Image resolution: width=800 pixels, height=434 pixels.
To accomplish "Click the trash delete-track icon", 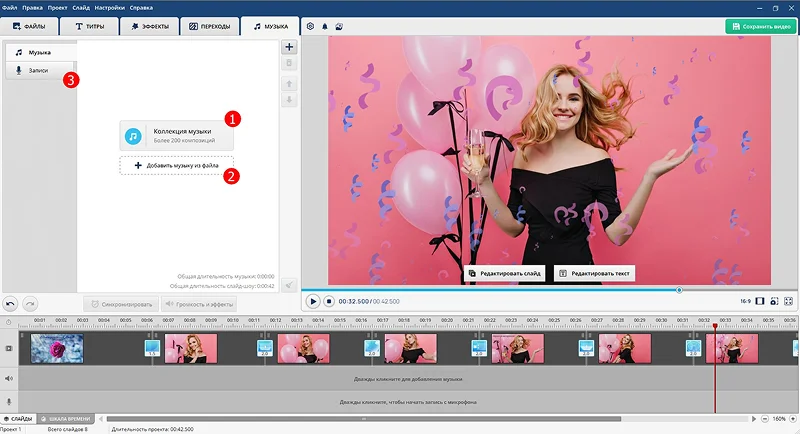I will coord(289,63).
